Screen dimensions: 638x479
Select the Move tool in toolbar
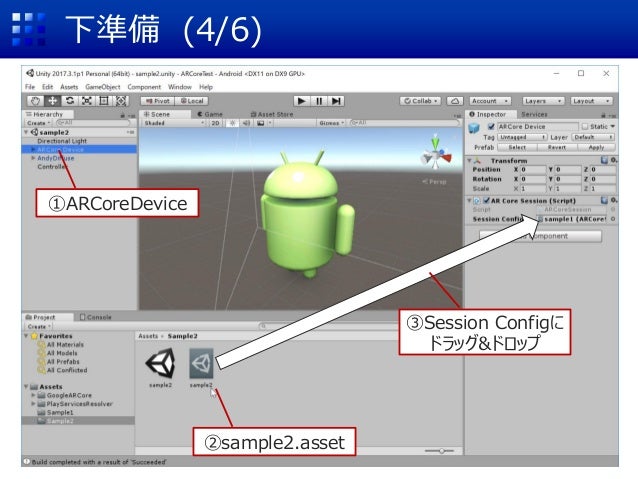(x=52, y=101)
